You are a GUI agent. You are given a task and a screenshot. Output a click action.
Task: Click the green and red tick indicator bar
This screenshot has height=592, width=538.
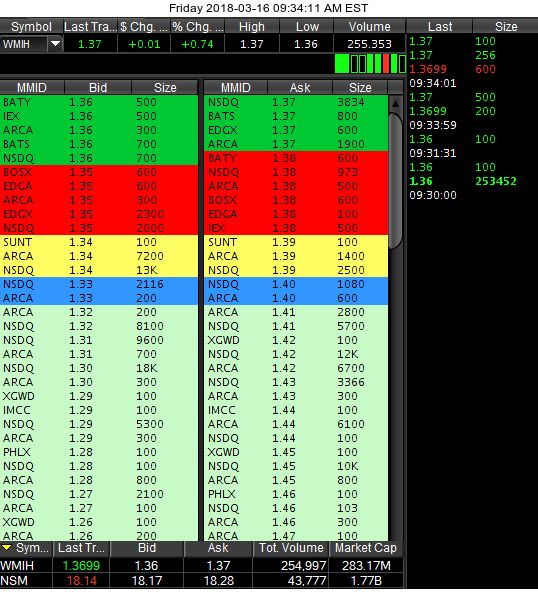click(370, 63)
